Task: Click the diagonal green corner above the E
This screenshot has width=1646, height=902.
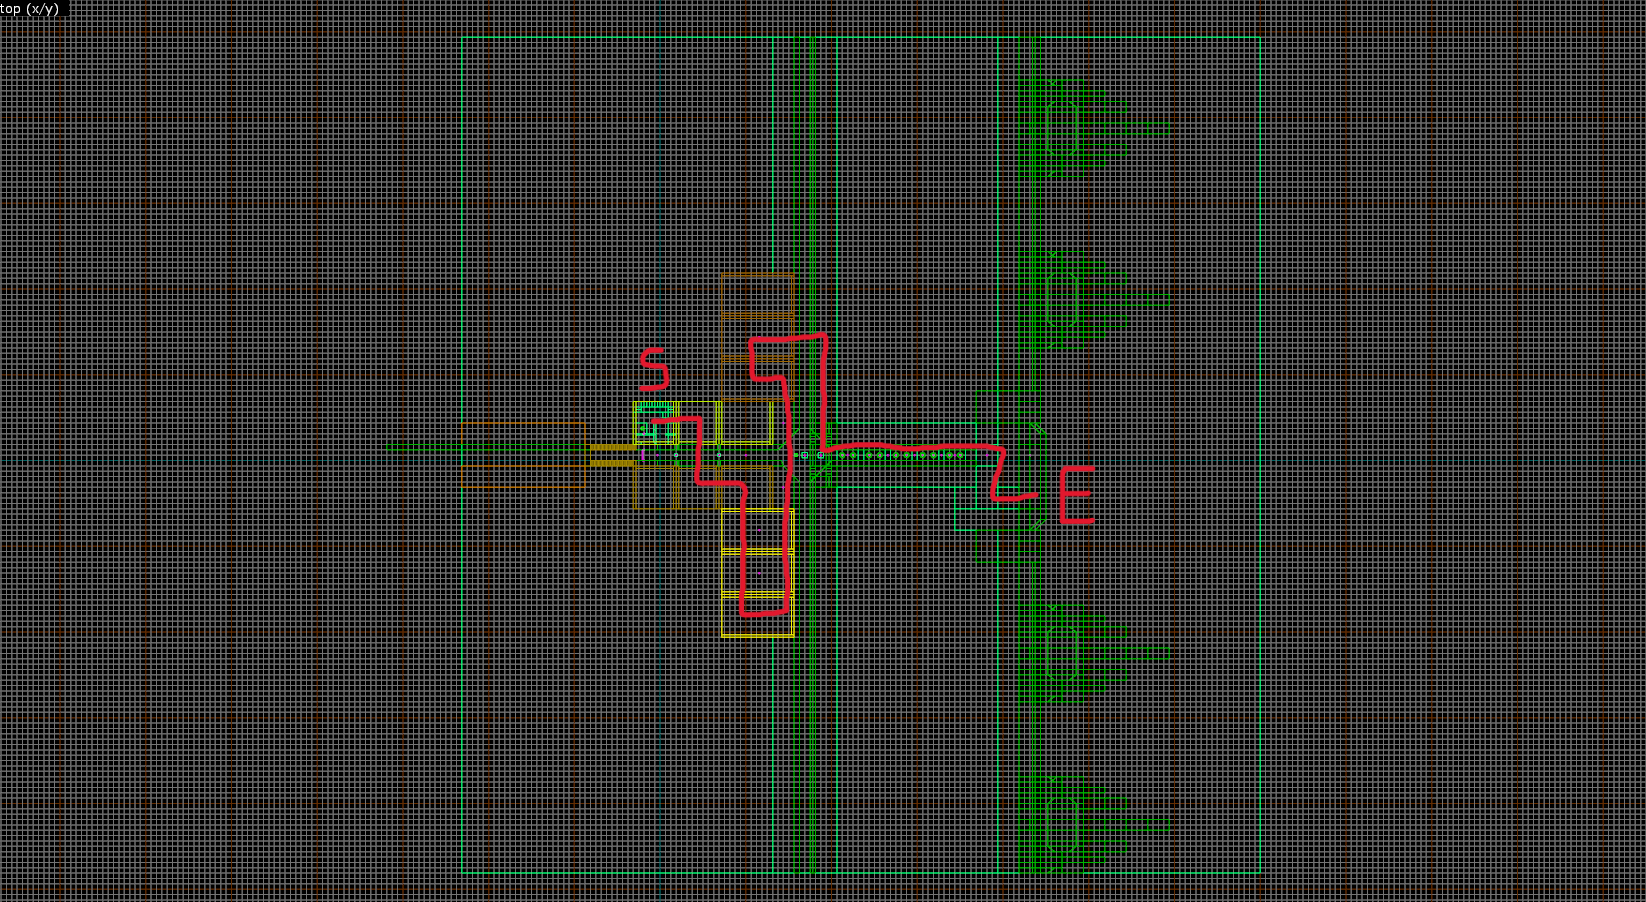Action: (x=1037, y=429)
